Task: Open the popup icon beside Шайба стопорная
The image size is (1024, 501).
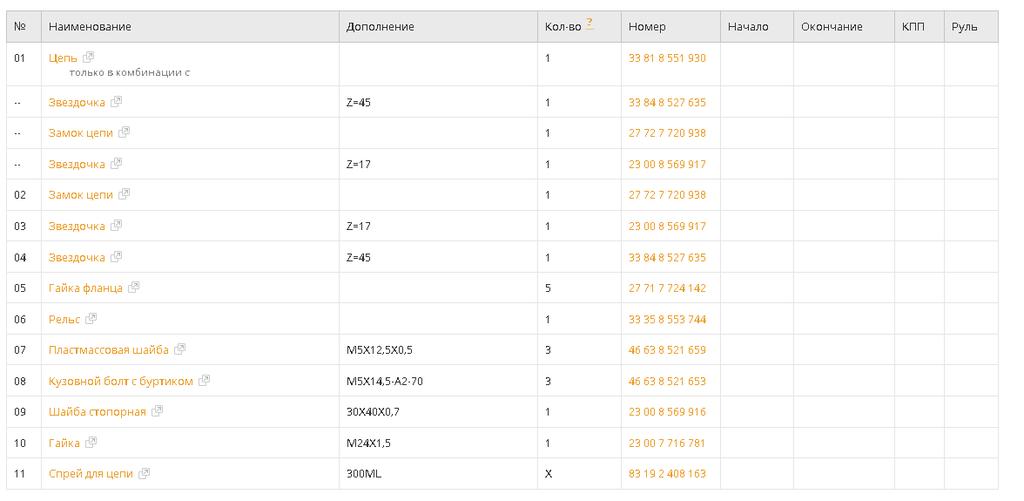Action: pyautogui.click(x=157, y=411)
